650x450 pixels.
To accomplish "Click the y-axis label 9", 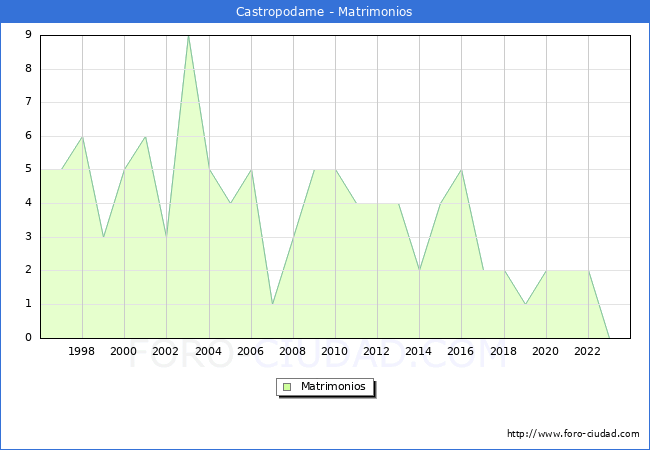I will pos(29,34).
